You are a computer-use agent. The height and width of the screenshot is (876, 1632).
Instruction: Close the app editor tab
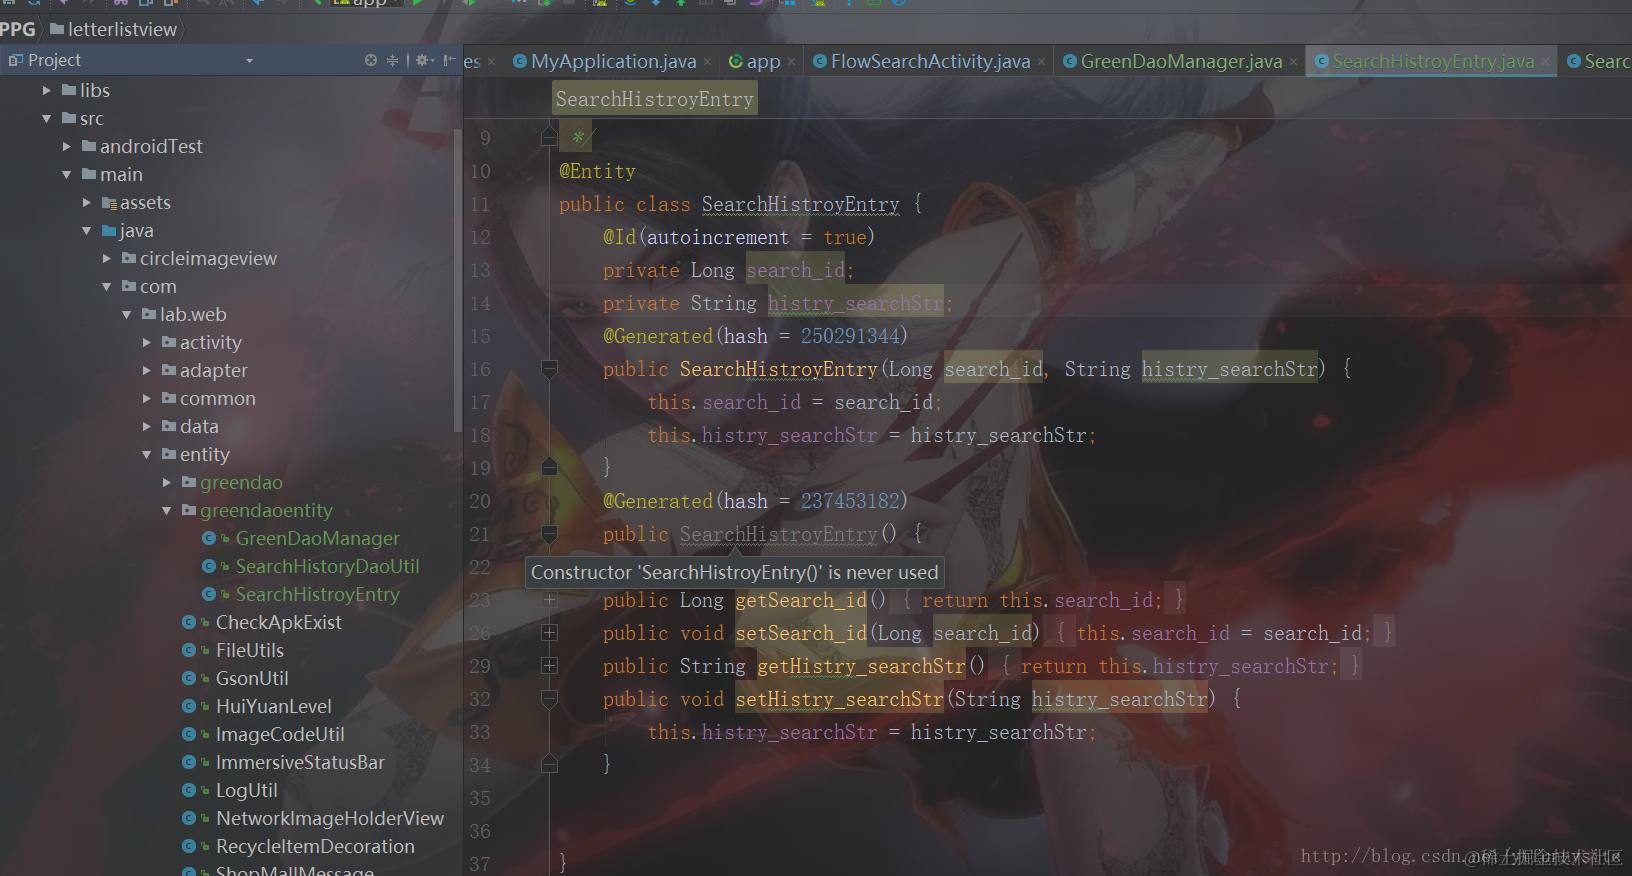pyautogui.click(x=791, y=62)
